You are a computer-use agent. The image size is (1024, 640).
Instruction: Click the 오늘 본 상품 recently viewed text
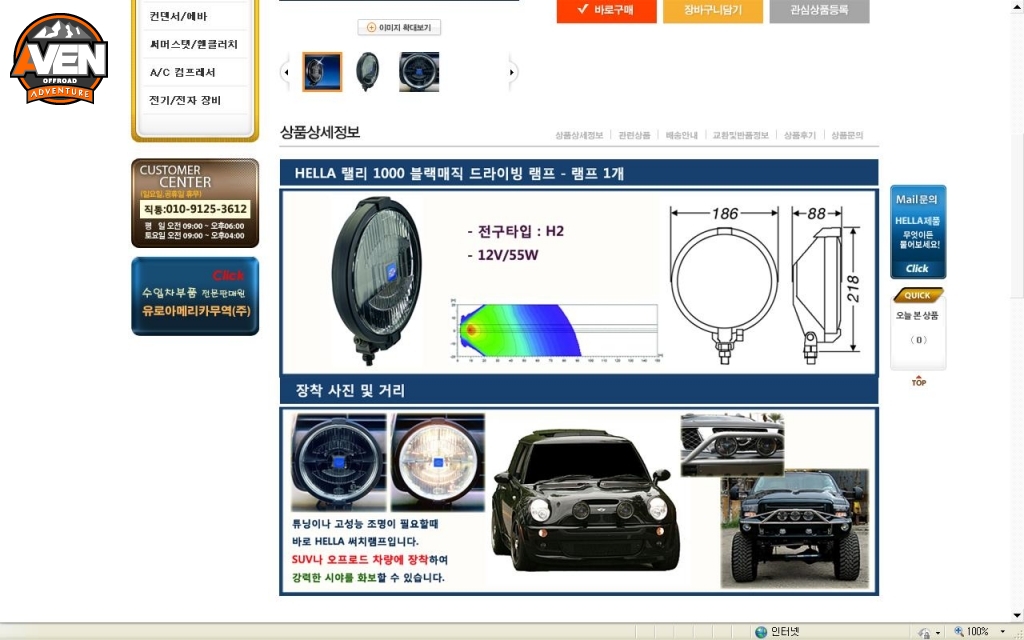pyautogui.click(x=918, y=315)
